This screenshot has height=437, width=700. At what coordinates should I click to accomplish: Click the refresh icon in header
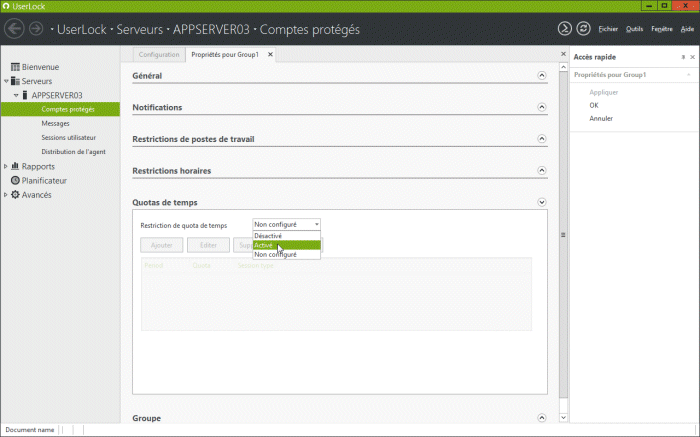pos(583,29)
